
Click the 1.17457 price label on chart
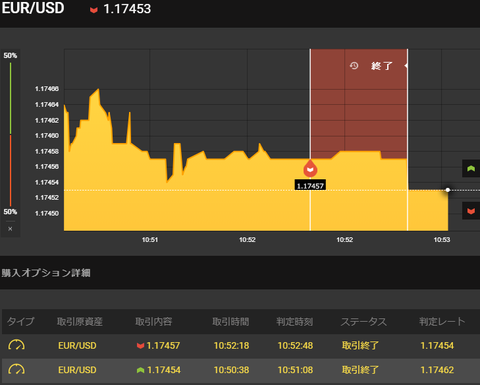[310, 185]
